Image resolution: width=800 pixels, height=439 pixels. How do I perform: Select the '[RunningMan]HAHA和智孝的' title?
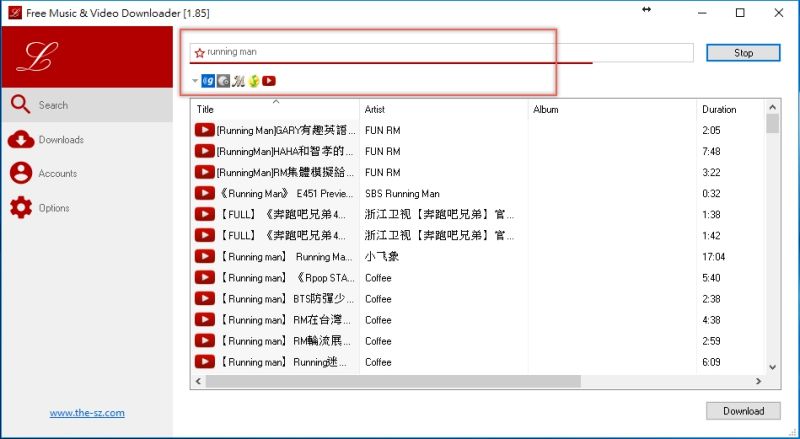pyautogui.click(x=285, y=152)
